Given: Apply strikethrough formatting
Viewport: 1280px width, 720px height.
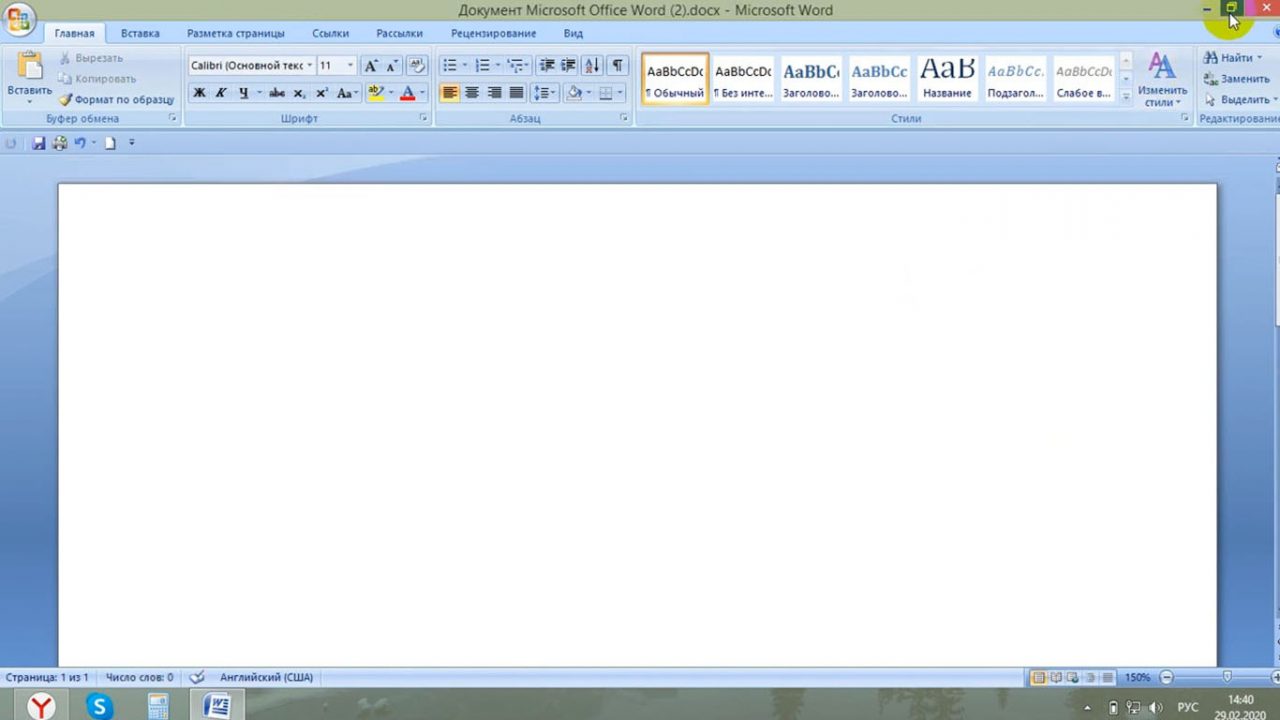Looking at the screenshot, I should (277, 93).
